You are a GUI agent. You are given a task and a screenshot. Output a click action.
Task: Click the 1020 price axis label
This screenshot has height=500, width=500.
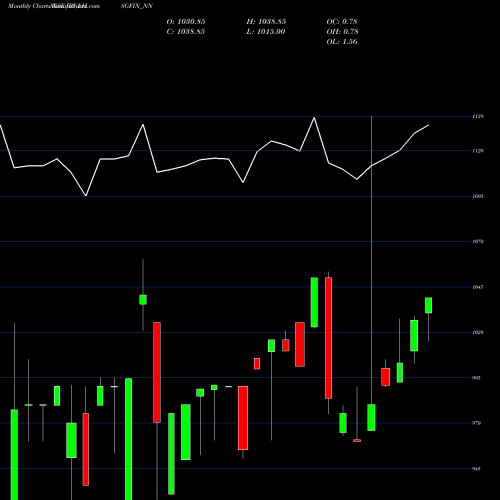coord(478,332)
